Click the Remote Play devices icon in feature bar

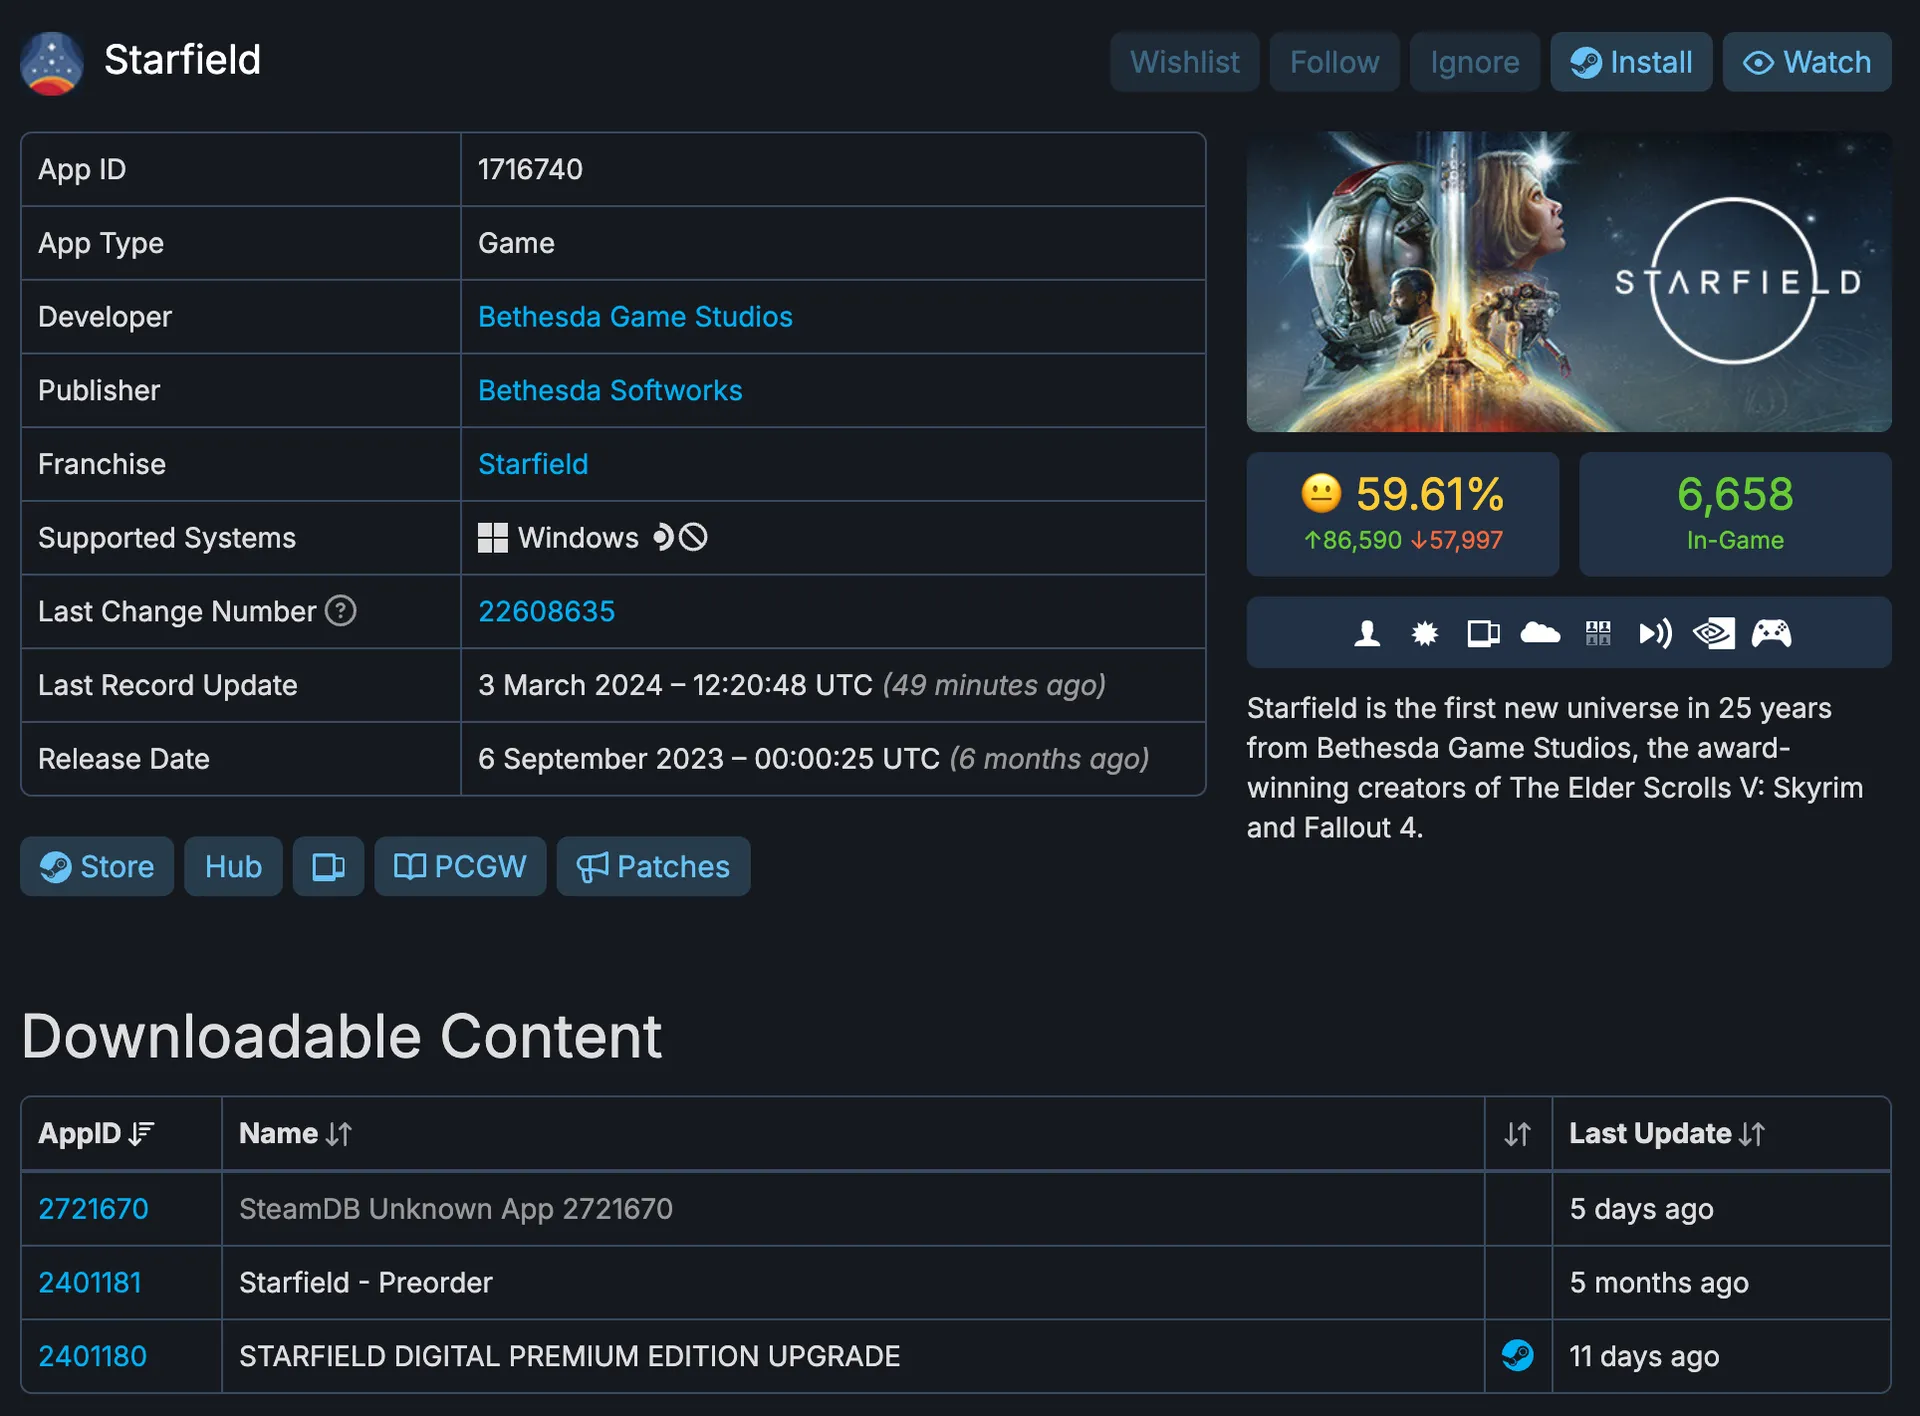1483,633
